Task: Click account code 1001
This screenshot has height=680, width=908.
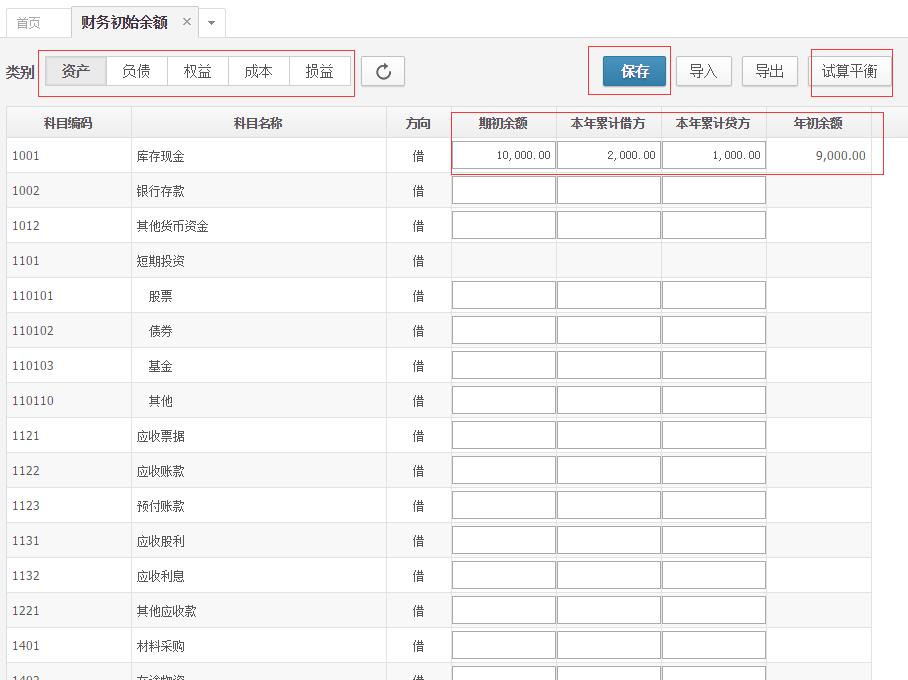Action: 25,156
